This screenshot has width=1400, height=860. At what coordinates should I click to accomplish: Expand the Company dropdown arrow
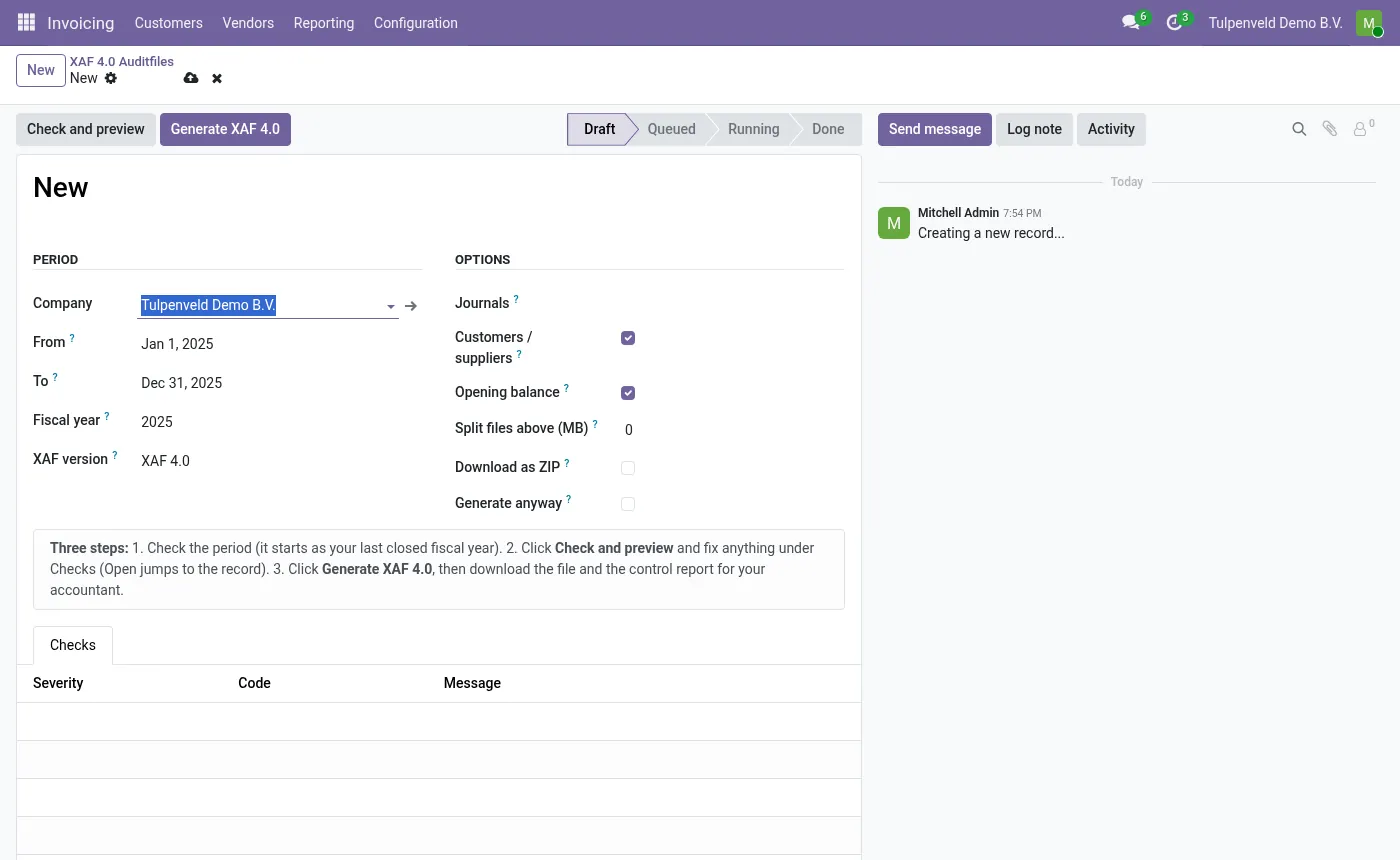click(x=391, y=307)
